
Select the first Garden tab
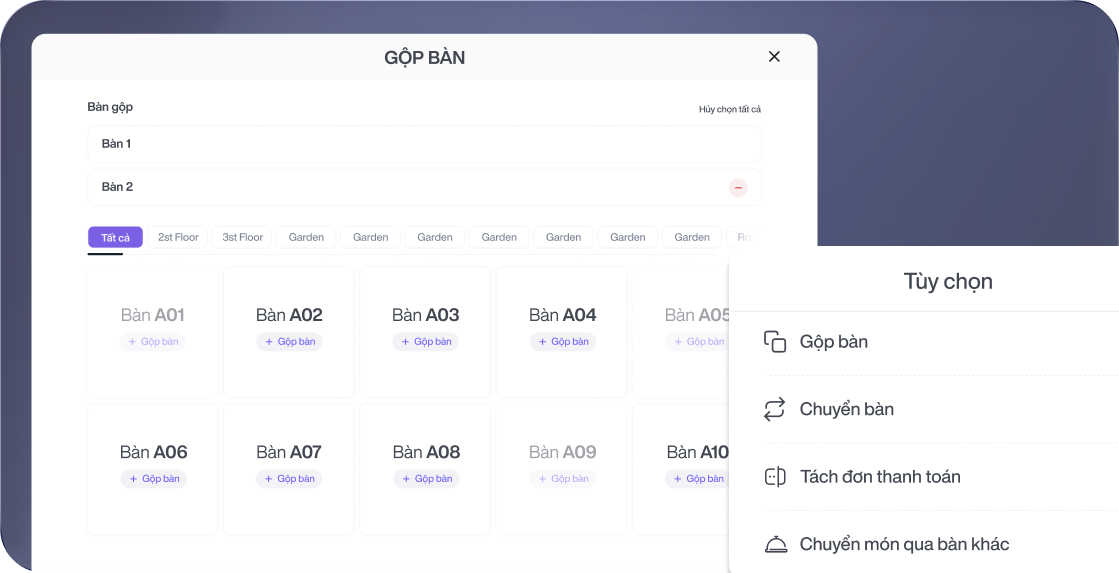point(306,238)
